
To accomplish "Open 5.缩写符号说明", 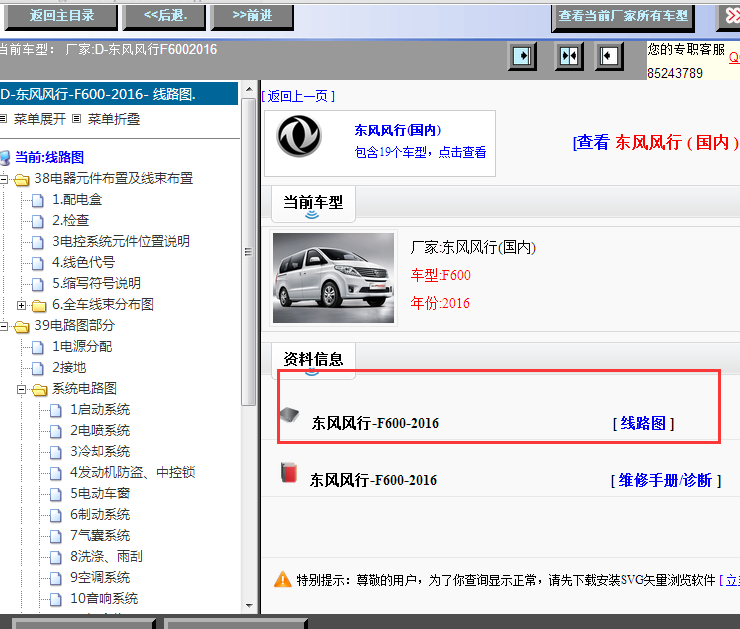I will point(96,283).
